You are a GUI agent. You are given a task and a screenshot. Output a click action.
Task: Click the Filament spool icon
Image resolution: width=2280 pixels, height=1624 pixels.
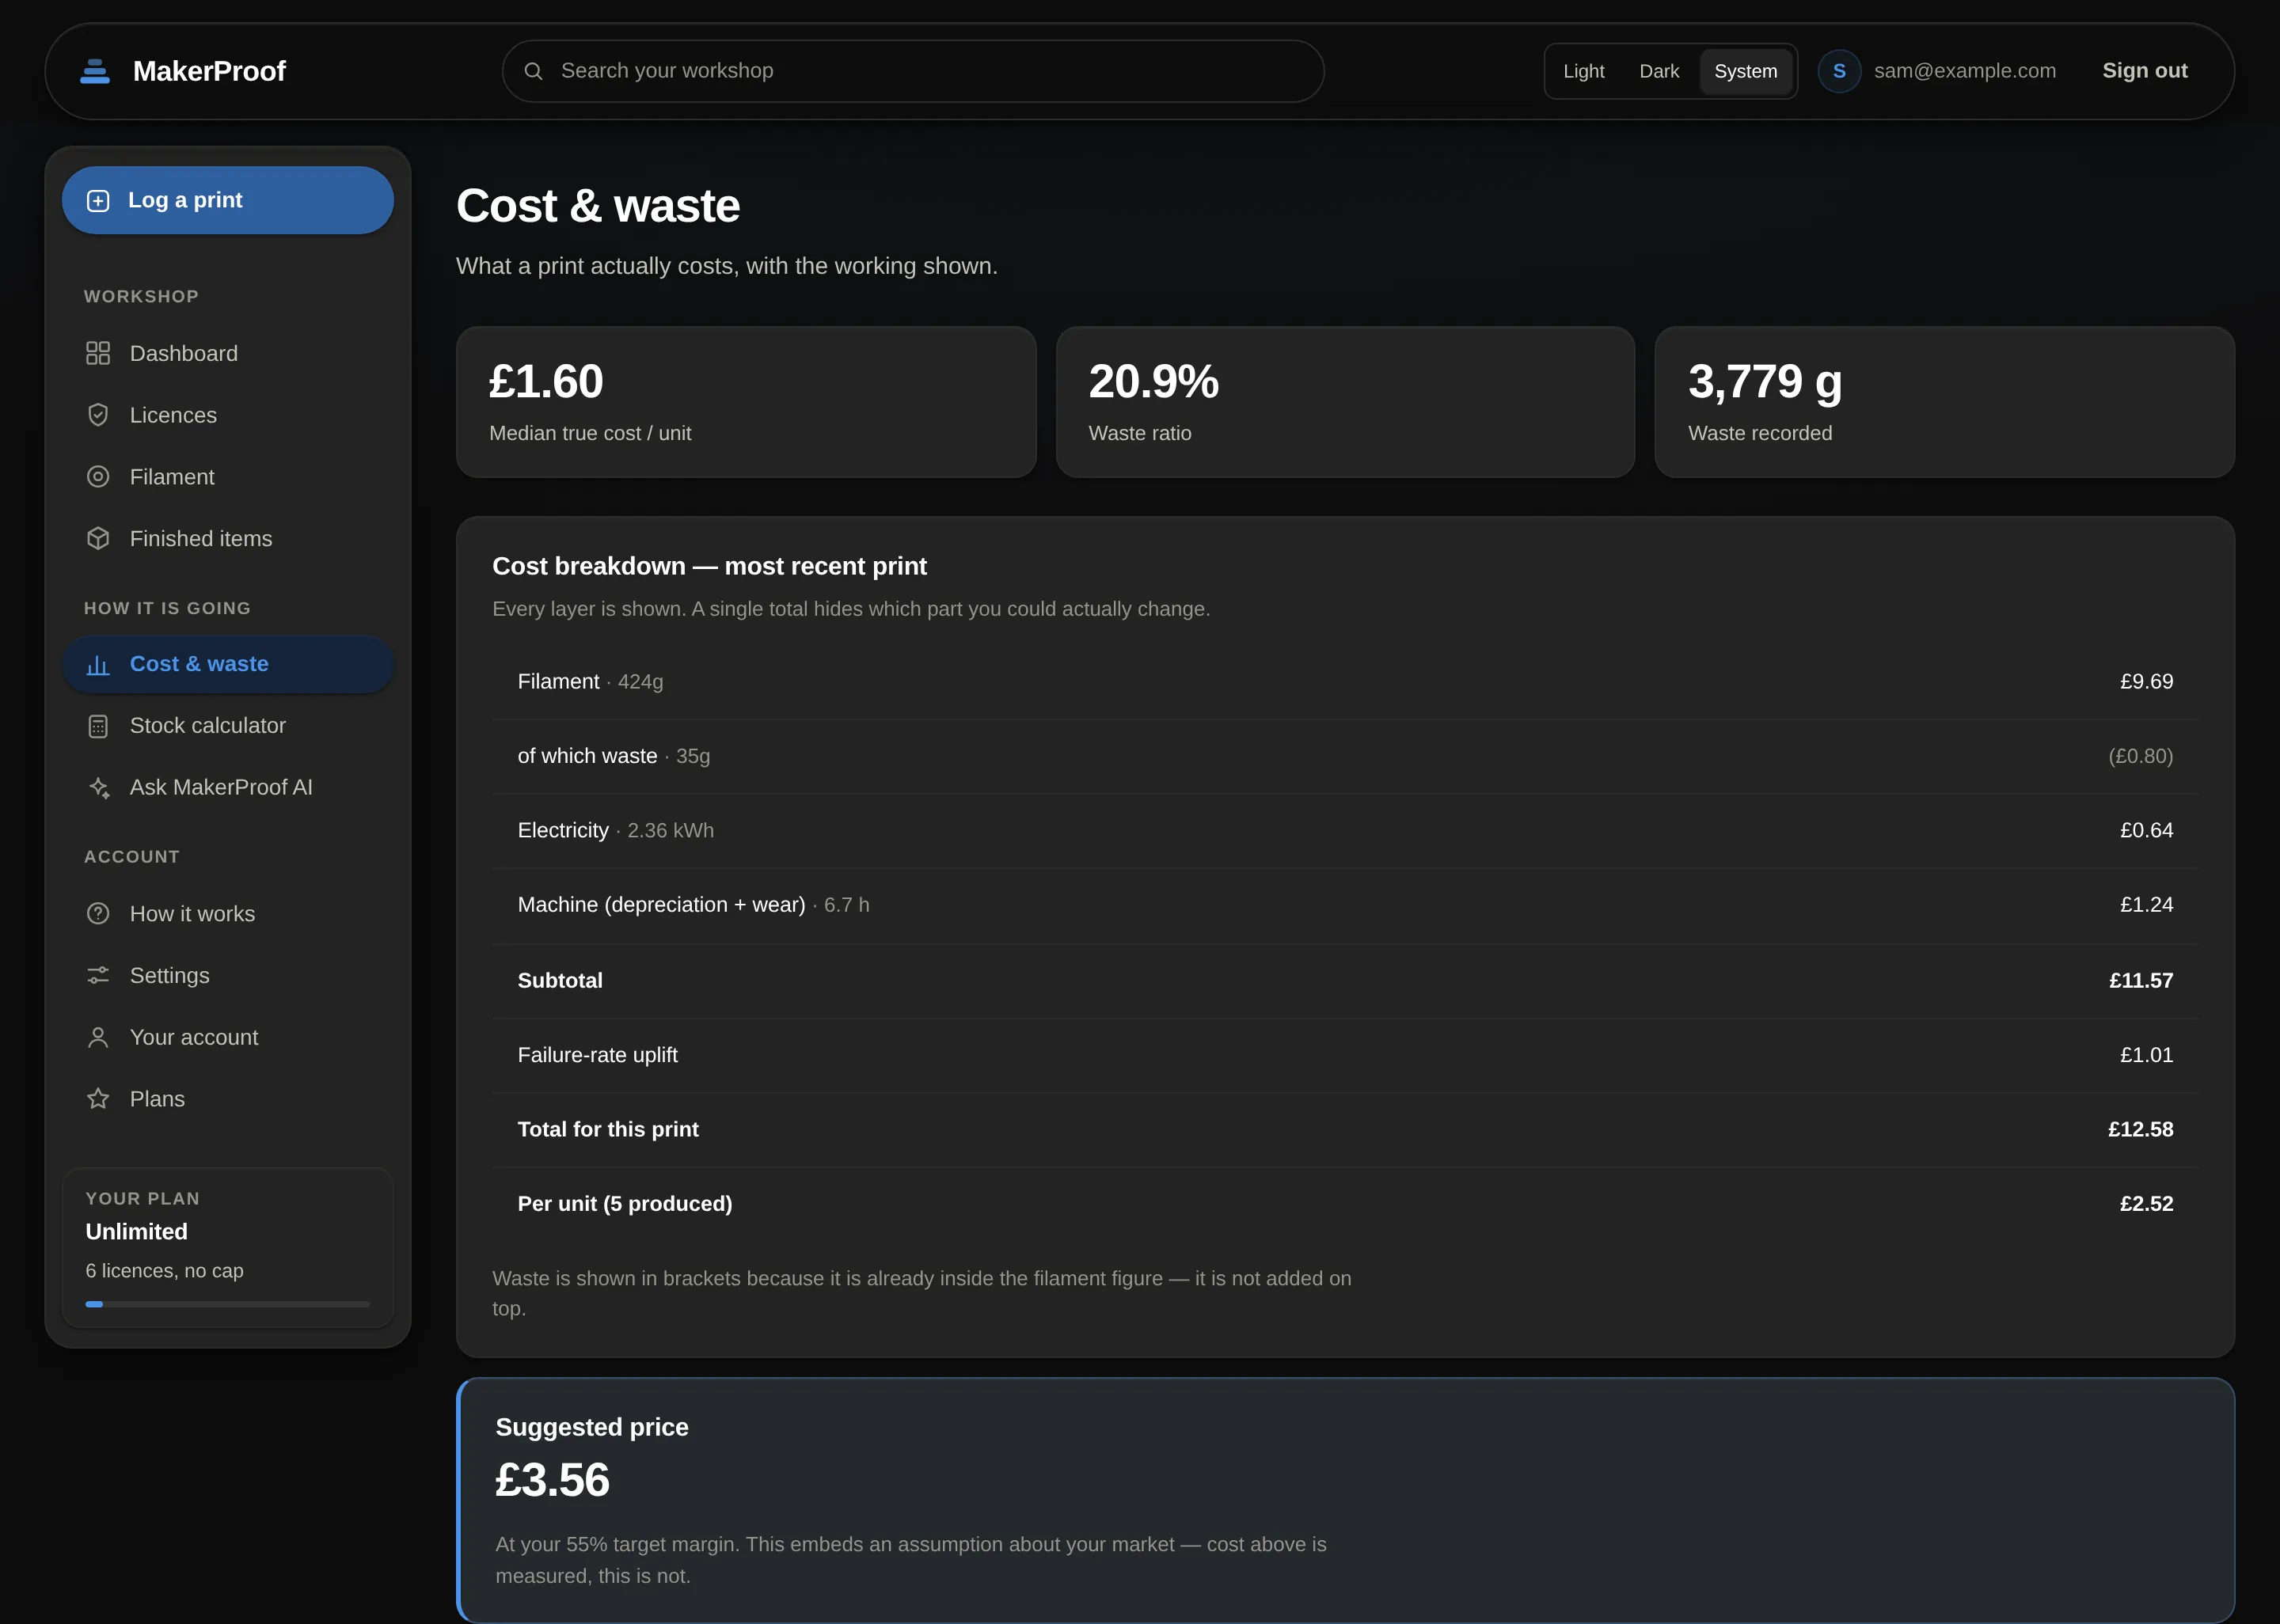[x=98, y=477]
